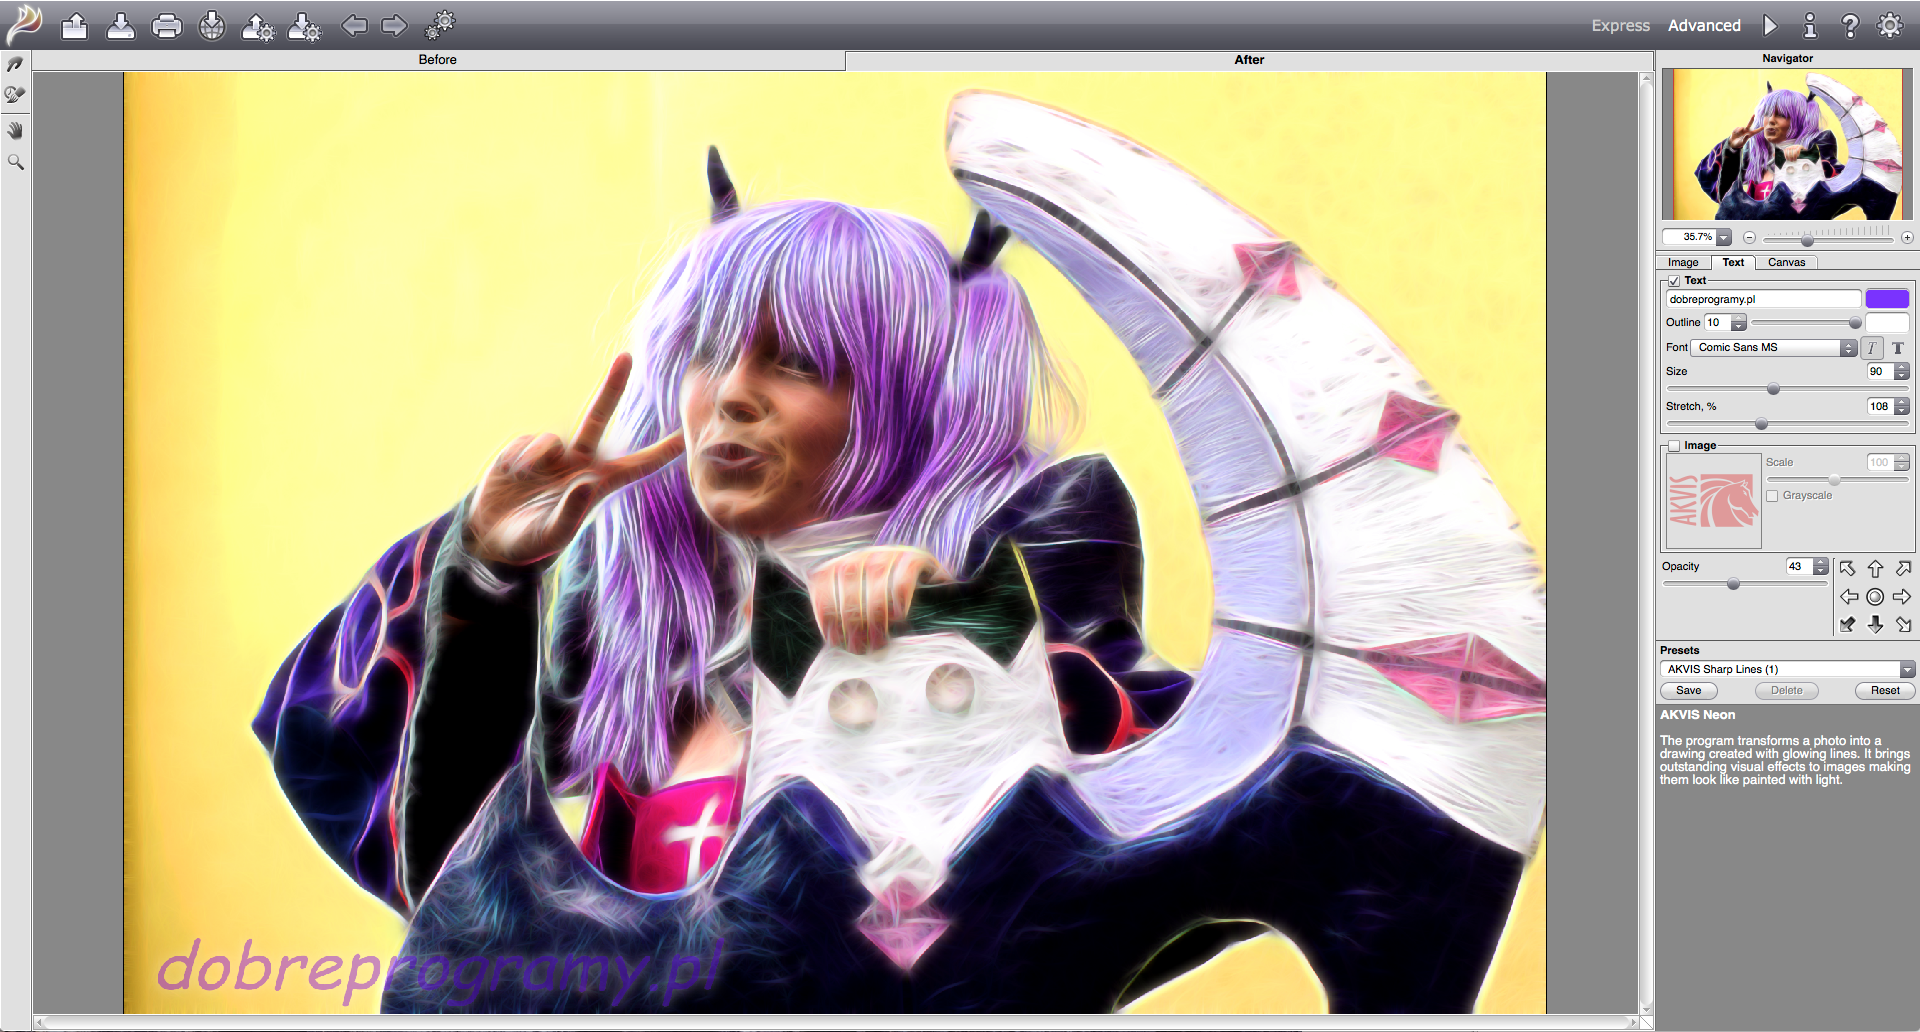Toggle italic text style button
The width and height of the screenshot is (1920, 1032).
(x=1872, y=348)
